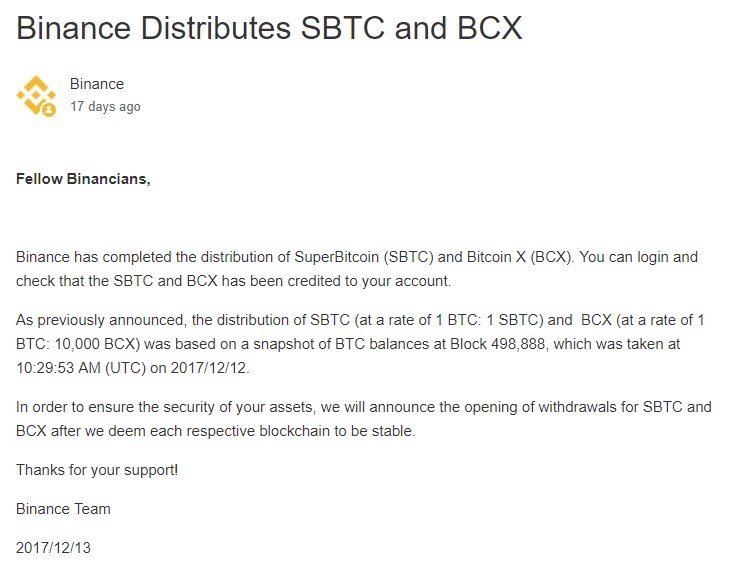Click the 'Thanks for your support!' line
The image size is (738, 569).
(x=97, y=470)
